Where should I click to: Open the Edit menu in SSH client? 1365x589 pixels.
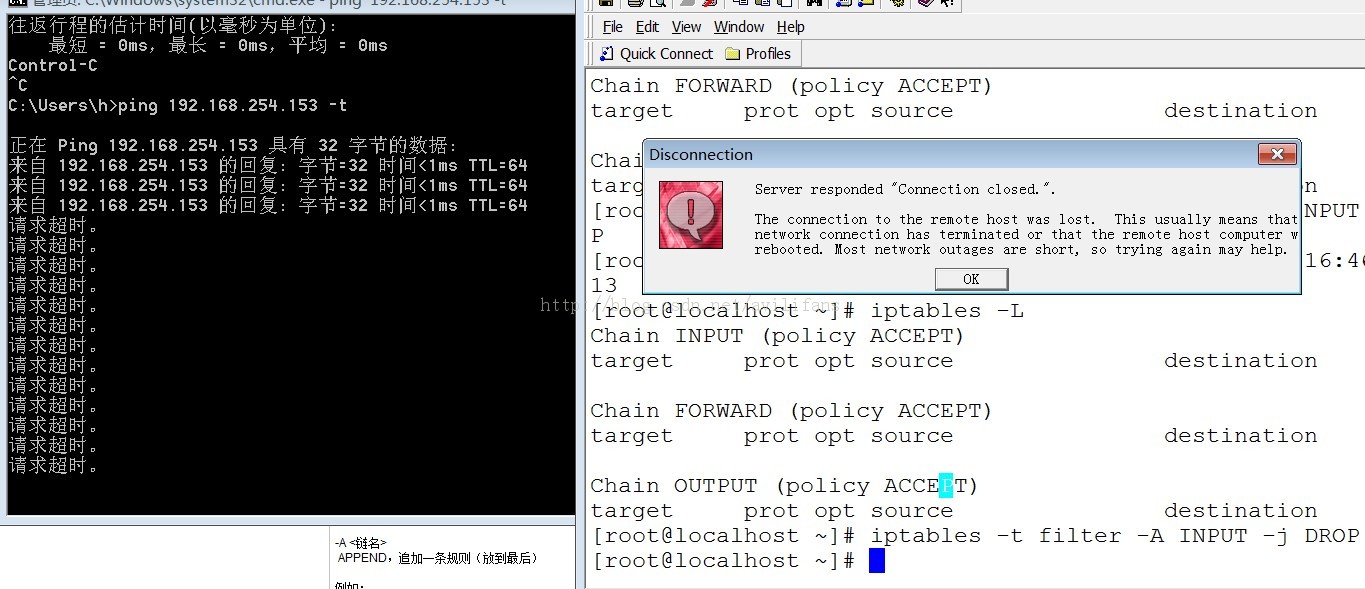[647, 27]
